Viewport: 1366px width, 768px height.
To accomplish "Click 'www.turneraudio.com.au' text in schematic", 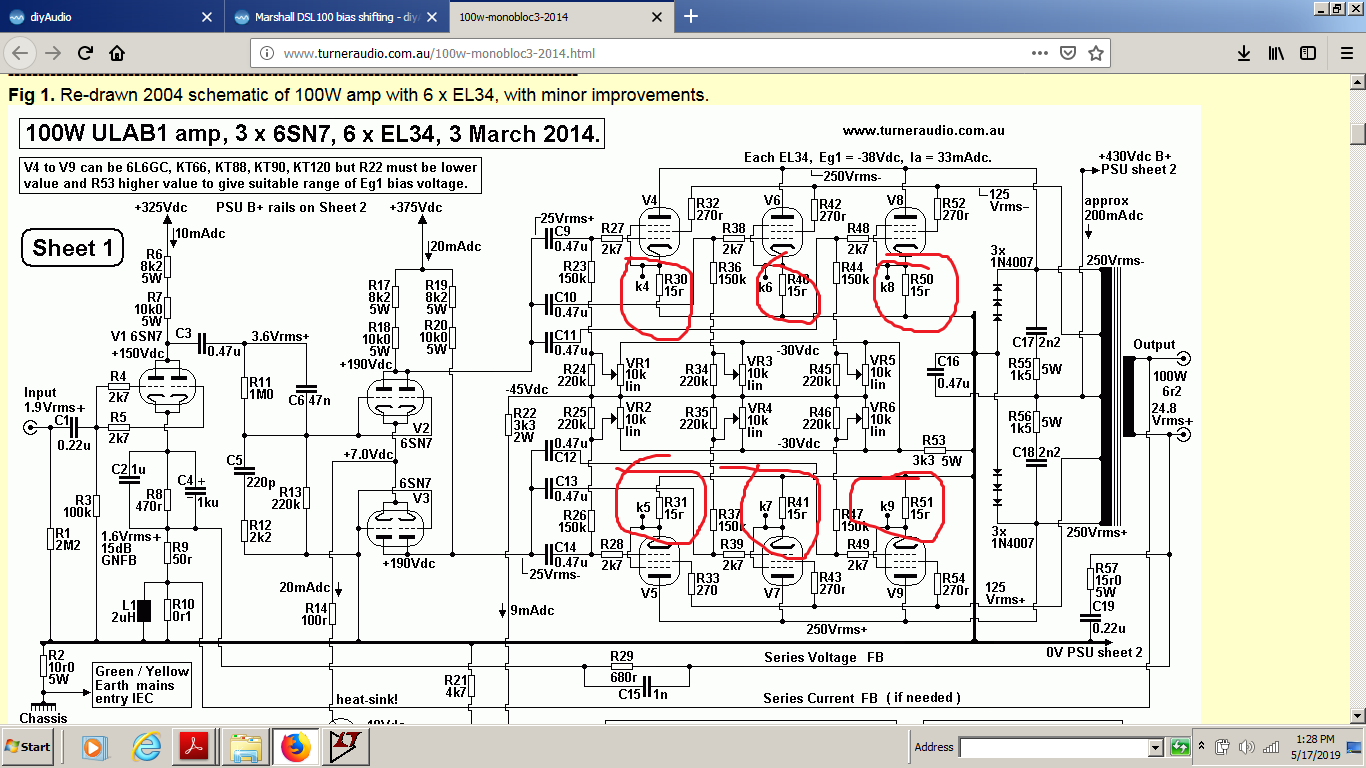I will click(923, 130).
